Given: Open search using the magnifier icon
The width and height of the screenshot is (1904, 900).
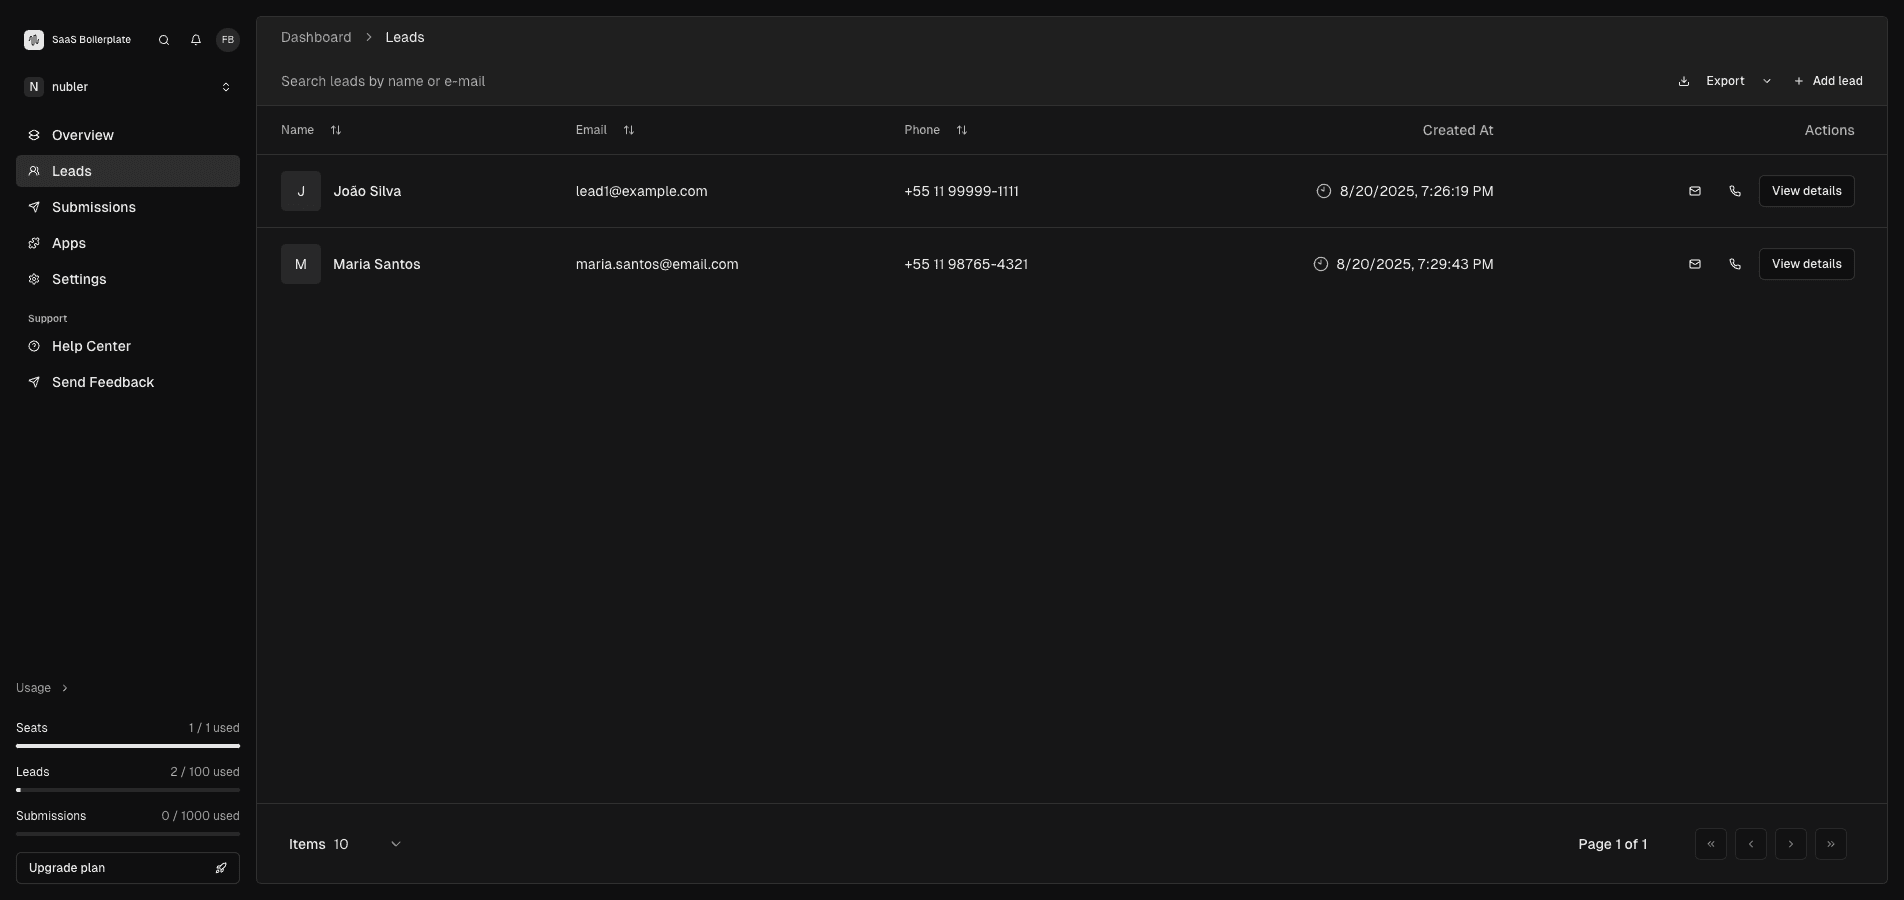Looking at the screenshot, I should (163, 40).
